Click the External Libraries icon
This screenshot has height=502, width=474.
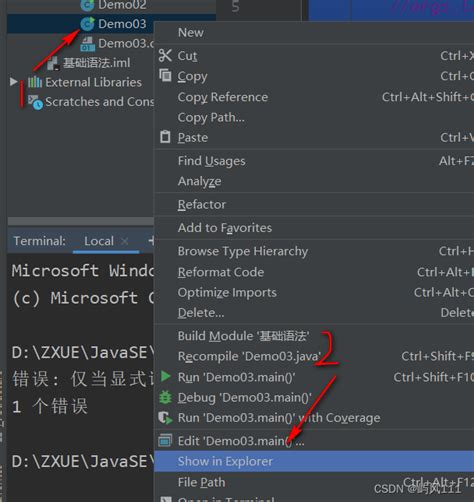coord(35,82)
